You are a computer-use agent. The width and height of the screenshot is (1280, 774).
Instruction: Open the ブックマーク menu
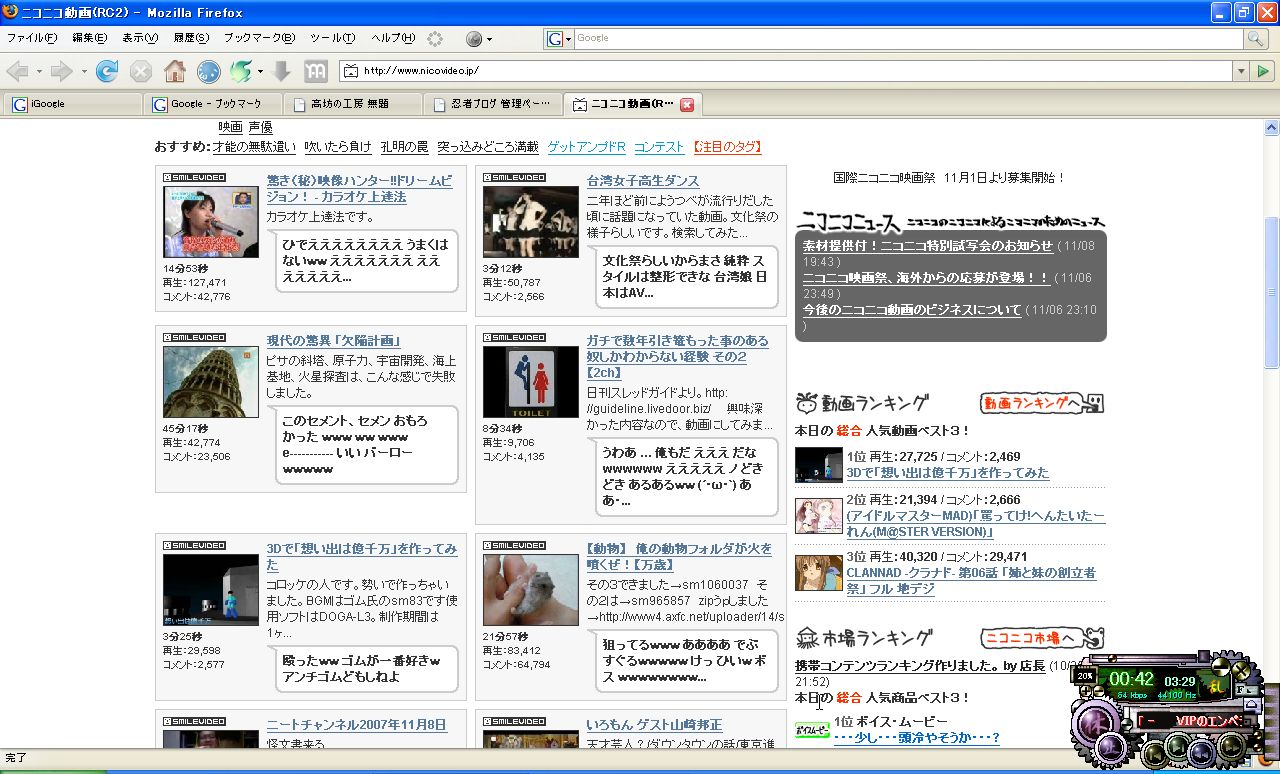[x=259, y=38]
